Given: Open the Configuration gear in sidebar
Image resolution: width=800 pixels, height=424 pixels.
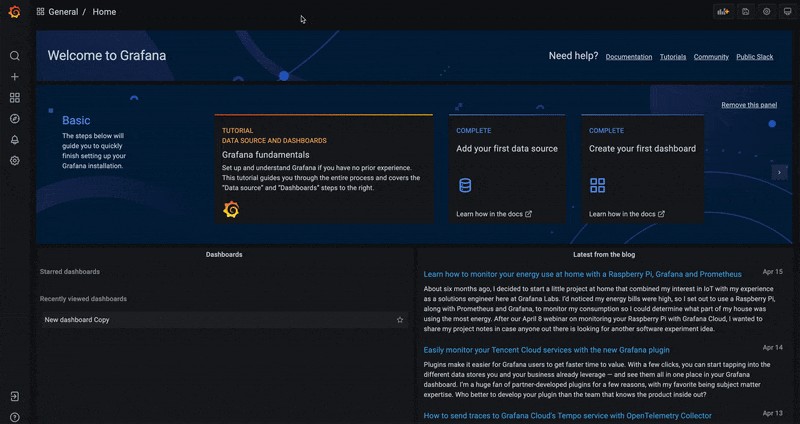Looking at the screenshot, I should 14,161.
